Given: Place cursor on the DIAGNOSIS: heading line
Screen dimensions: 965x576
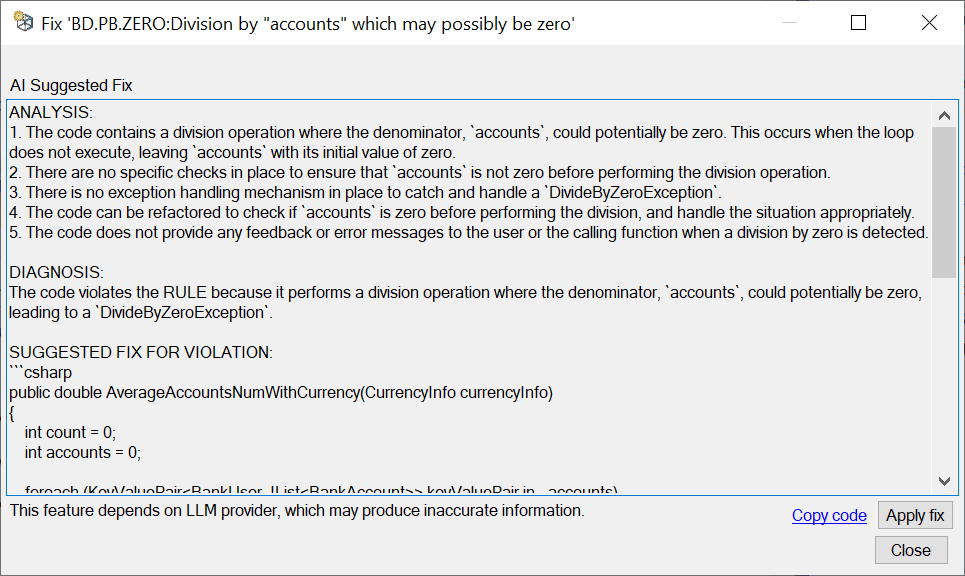Looking at the screenshot, I should (57, 273).
